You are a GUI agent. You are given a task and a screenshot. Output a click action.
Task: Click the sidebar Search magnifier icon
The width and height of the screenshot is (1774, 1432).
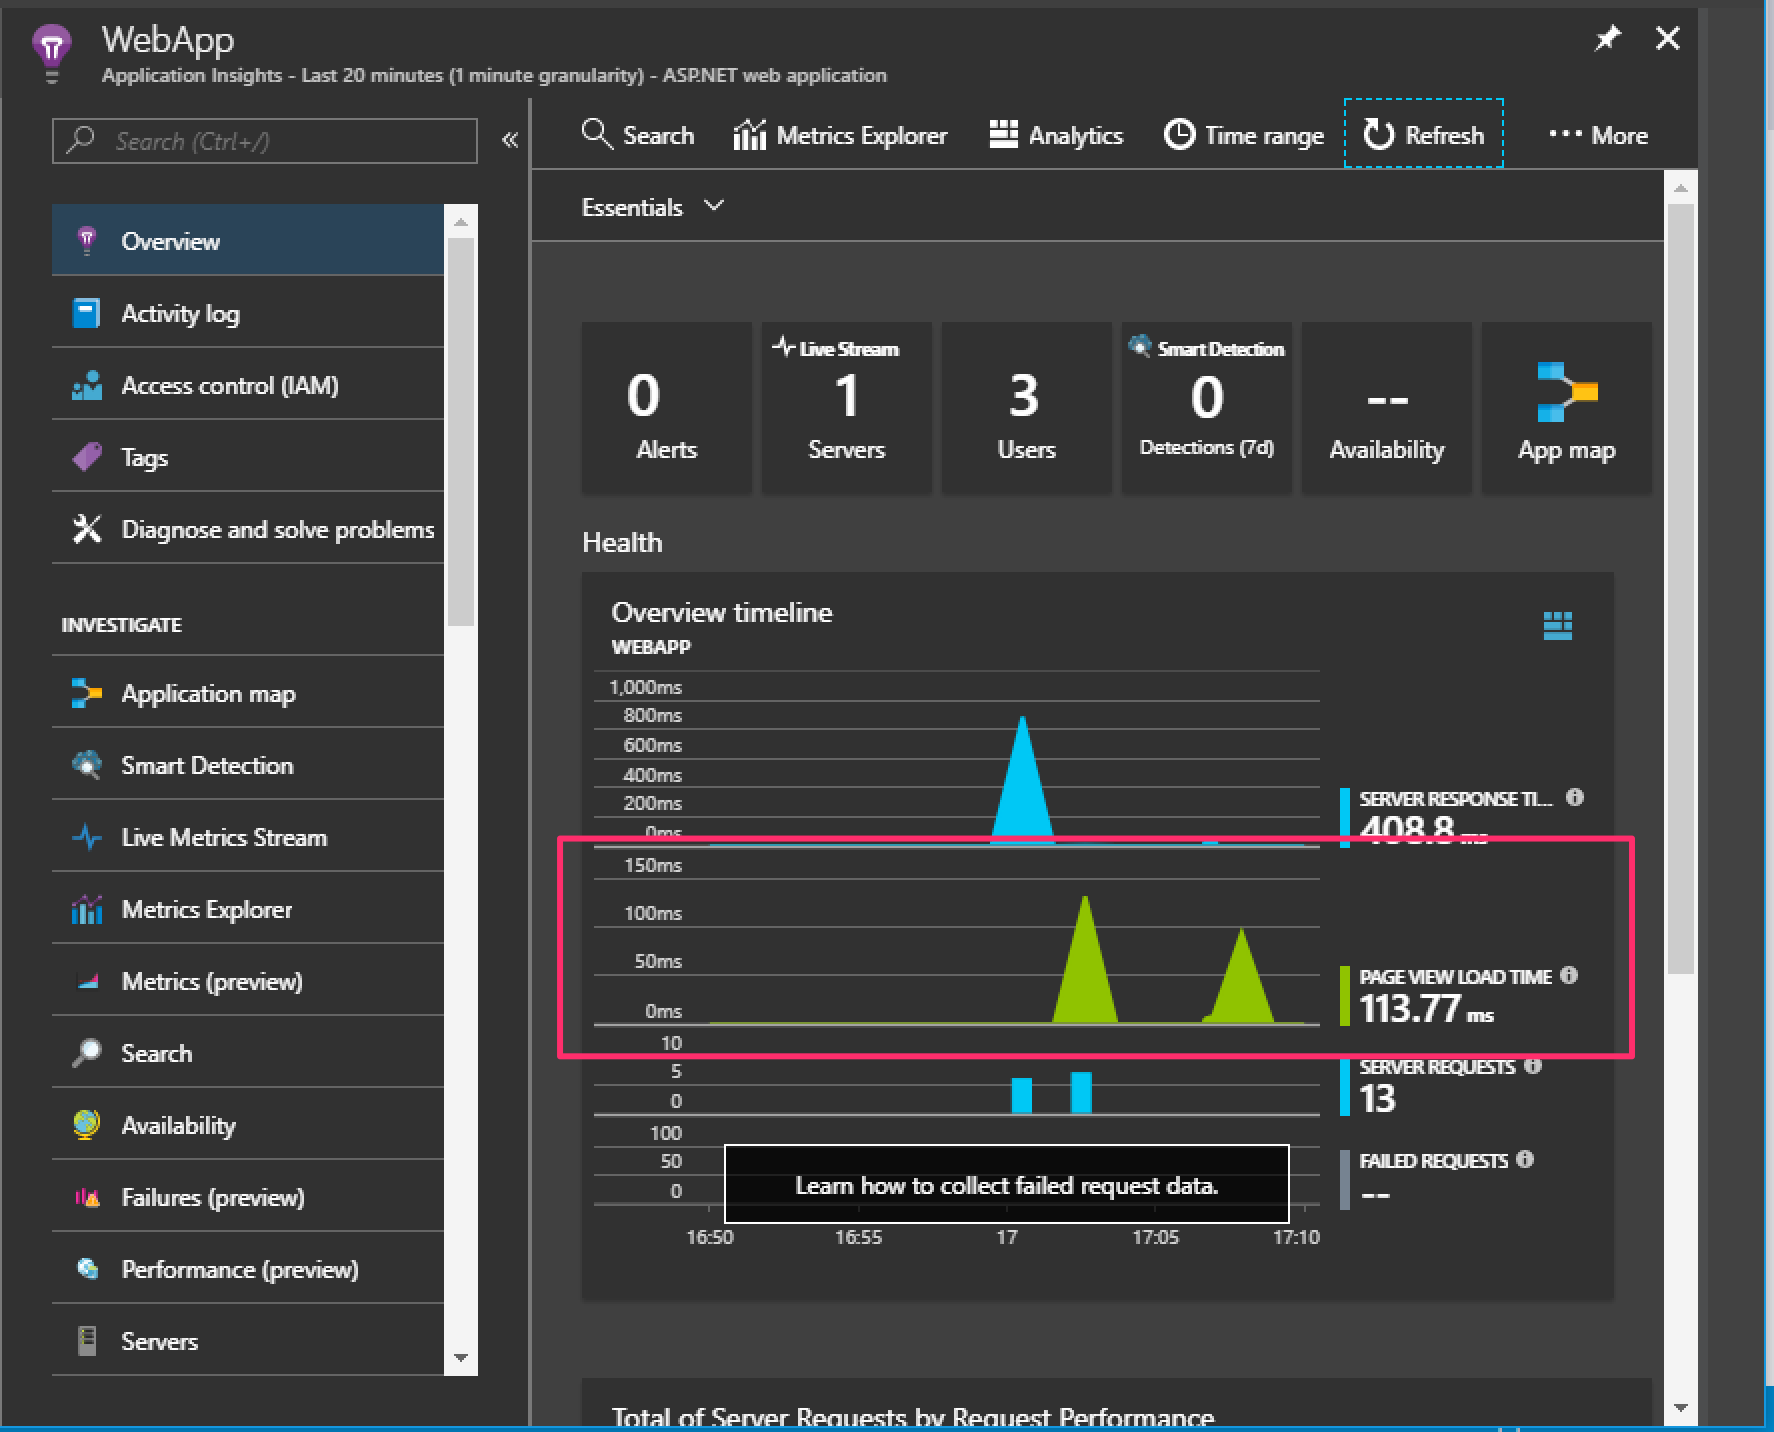87,1053
